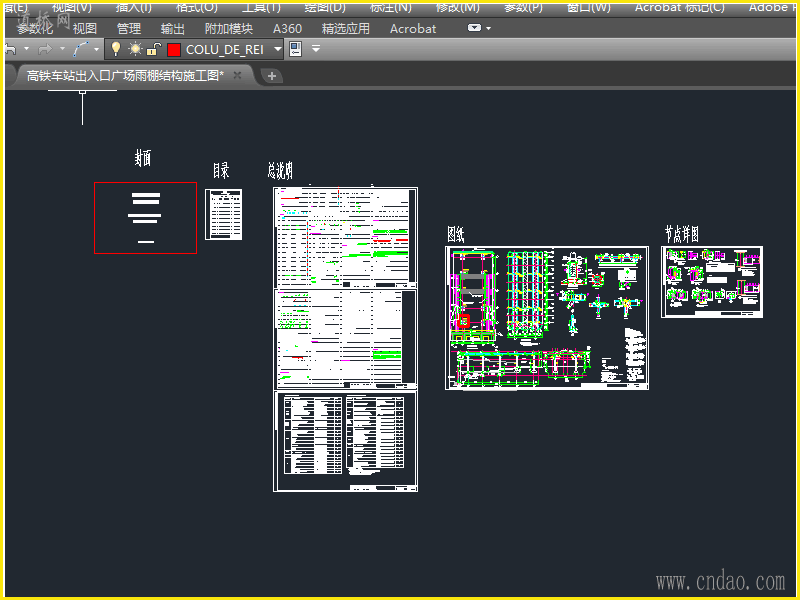Expand quick access toolbar customize arrow

316,49
